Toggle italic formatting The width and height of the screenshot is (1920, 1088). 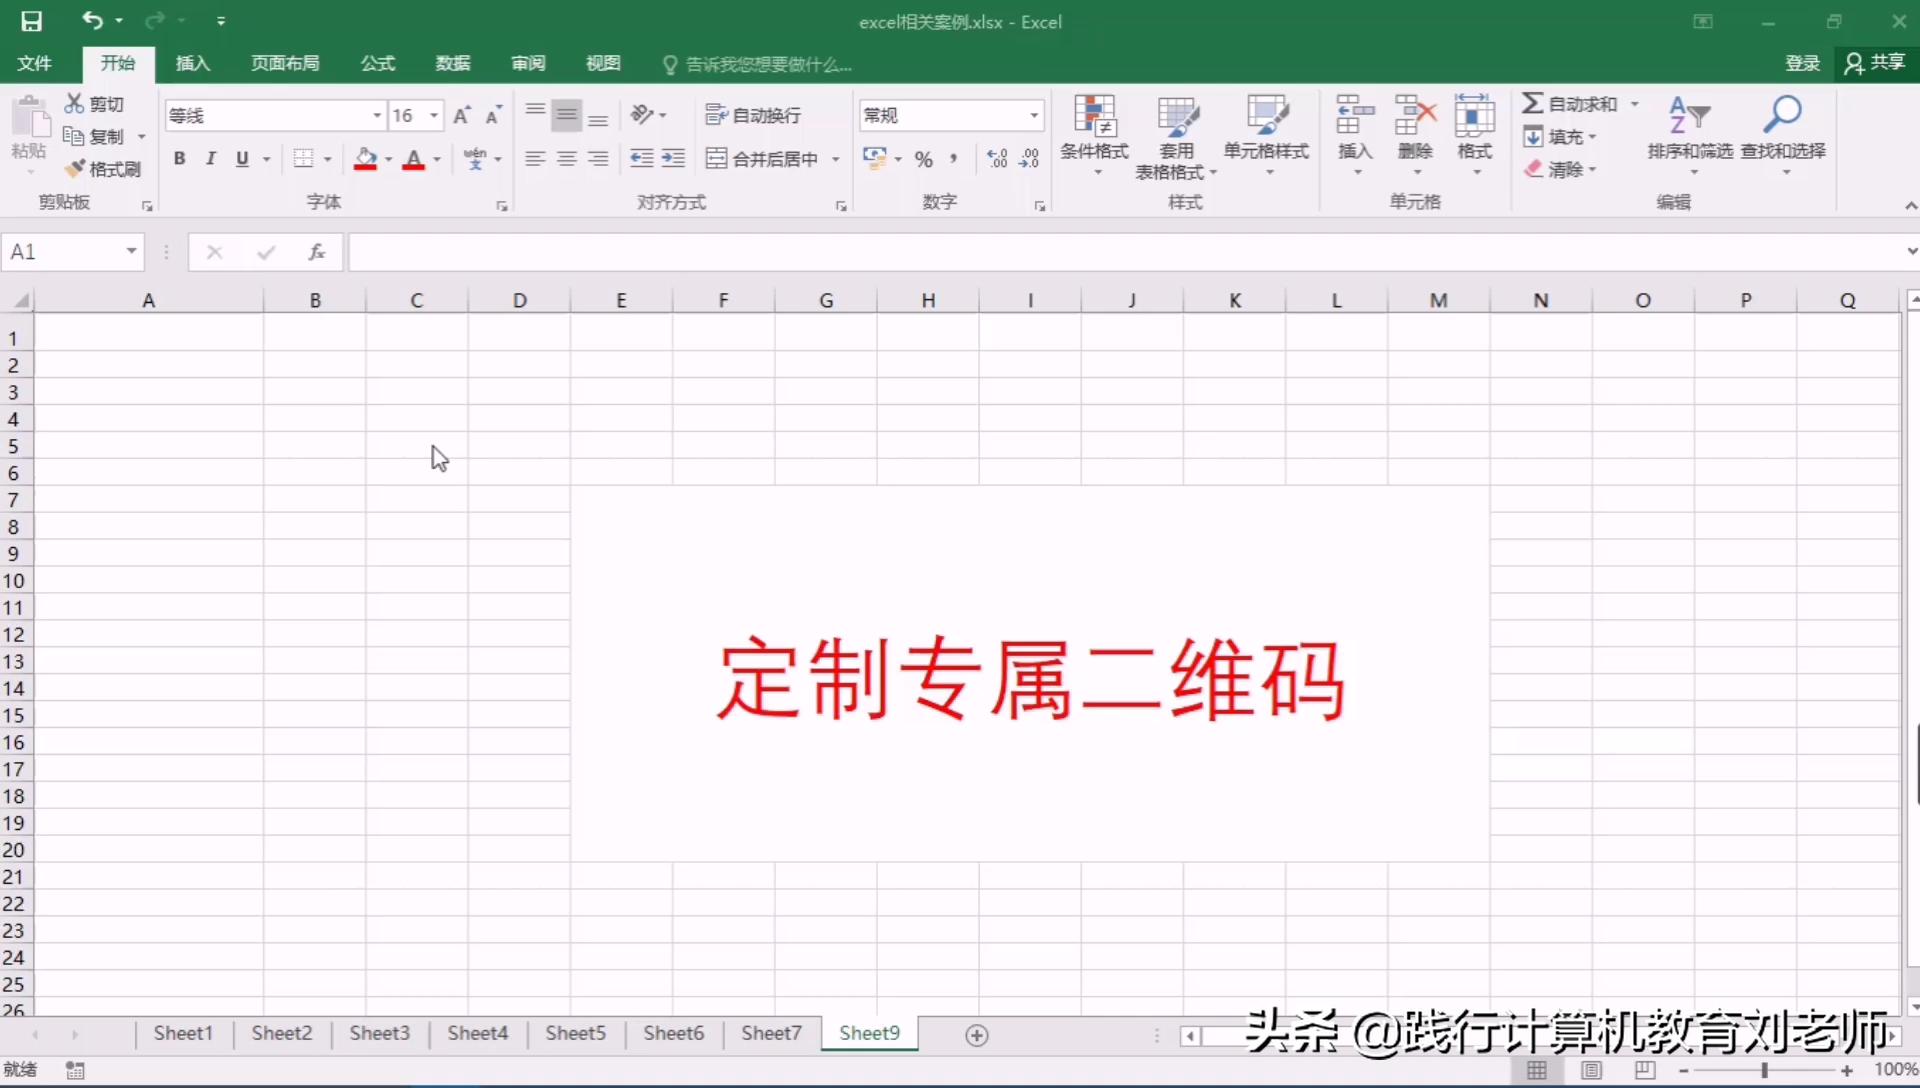210,158
